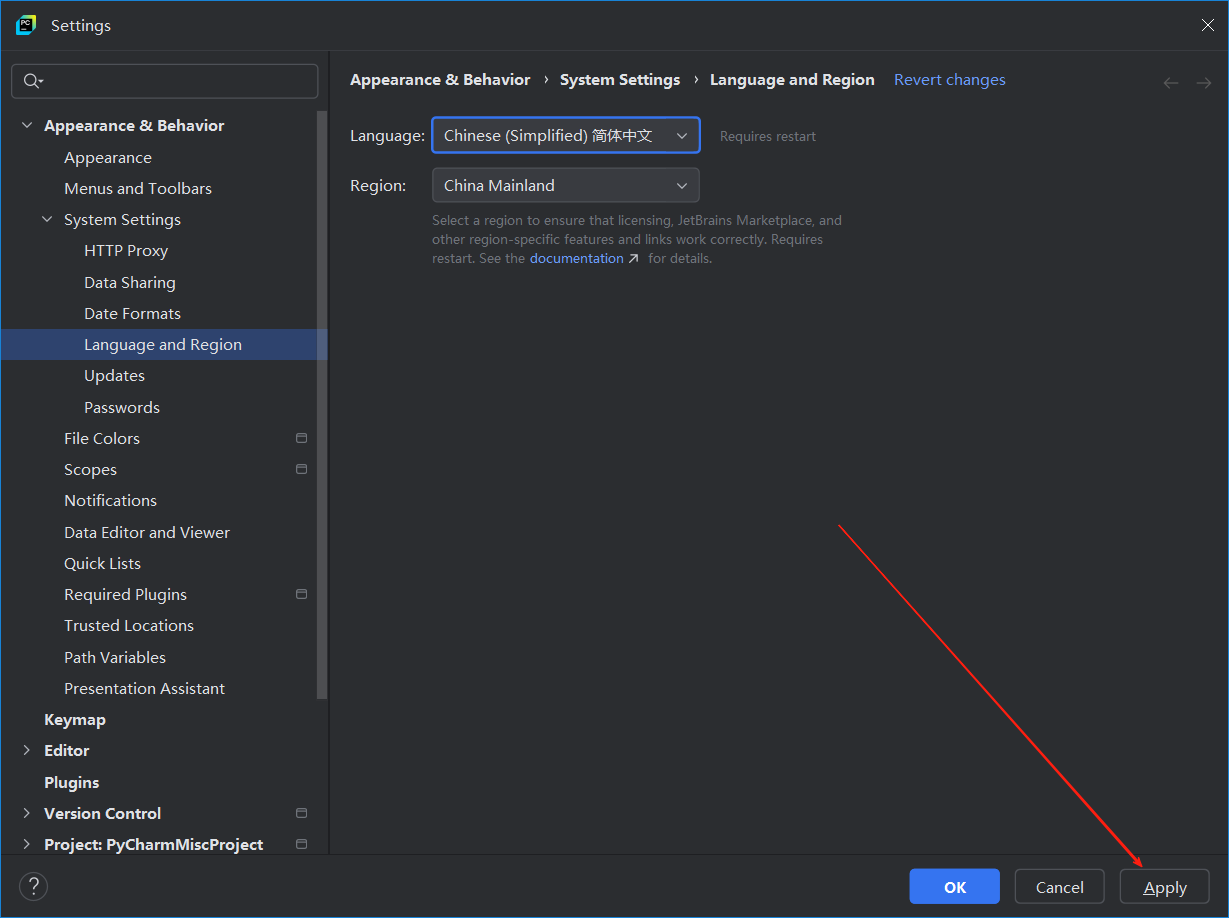Click the 'Requires restart' hint text
This screenshot has height=918, width=1229.
768,136
